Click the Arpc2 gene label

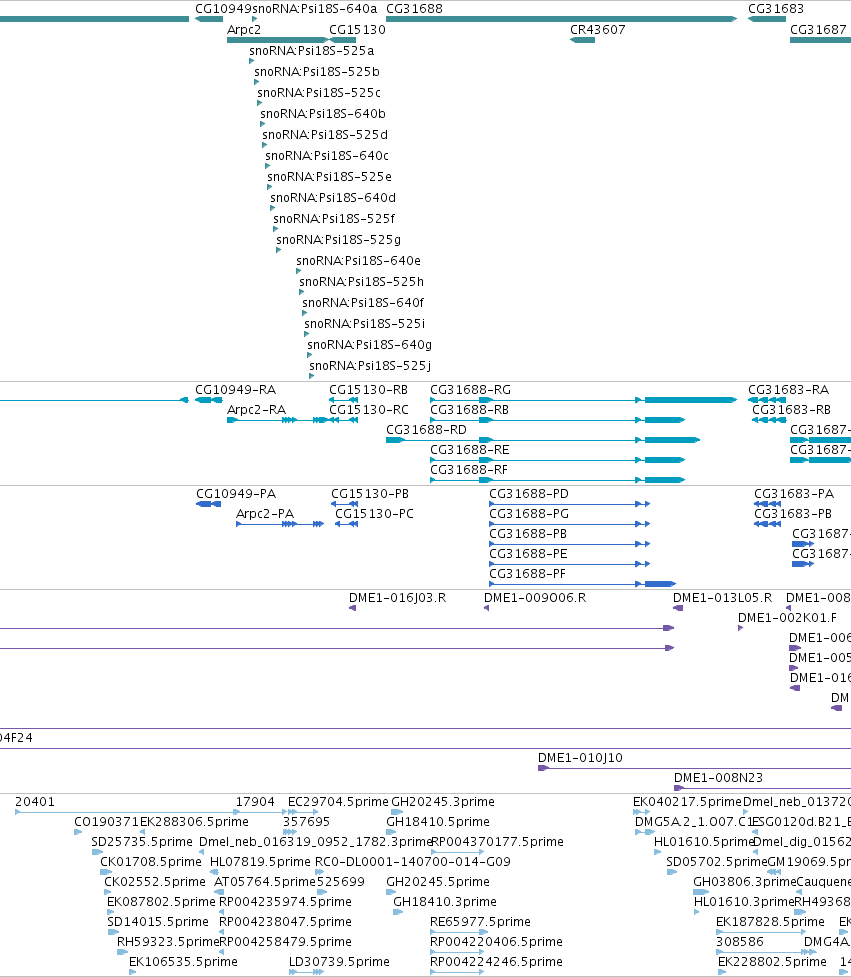244,30
